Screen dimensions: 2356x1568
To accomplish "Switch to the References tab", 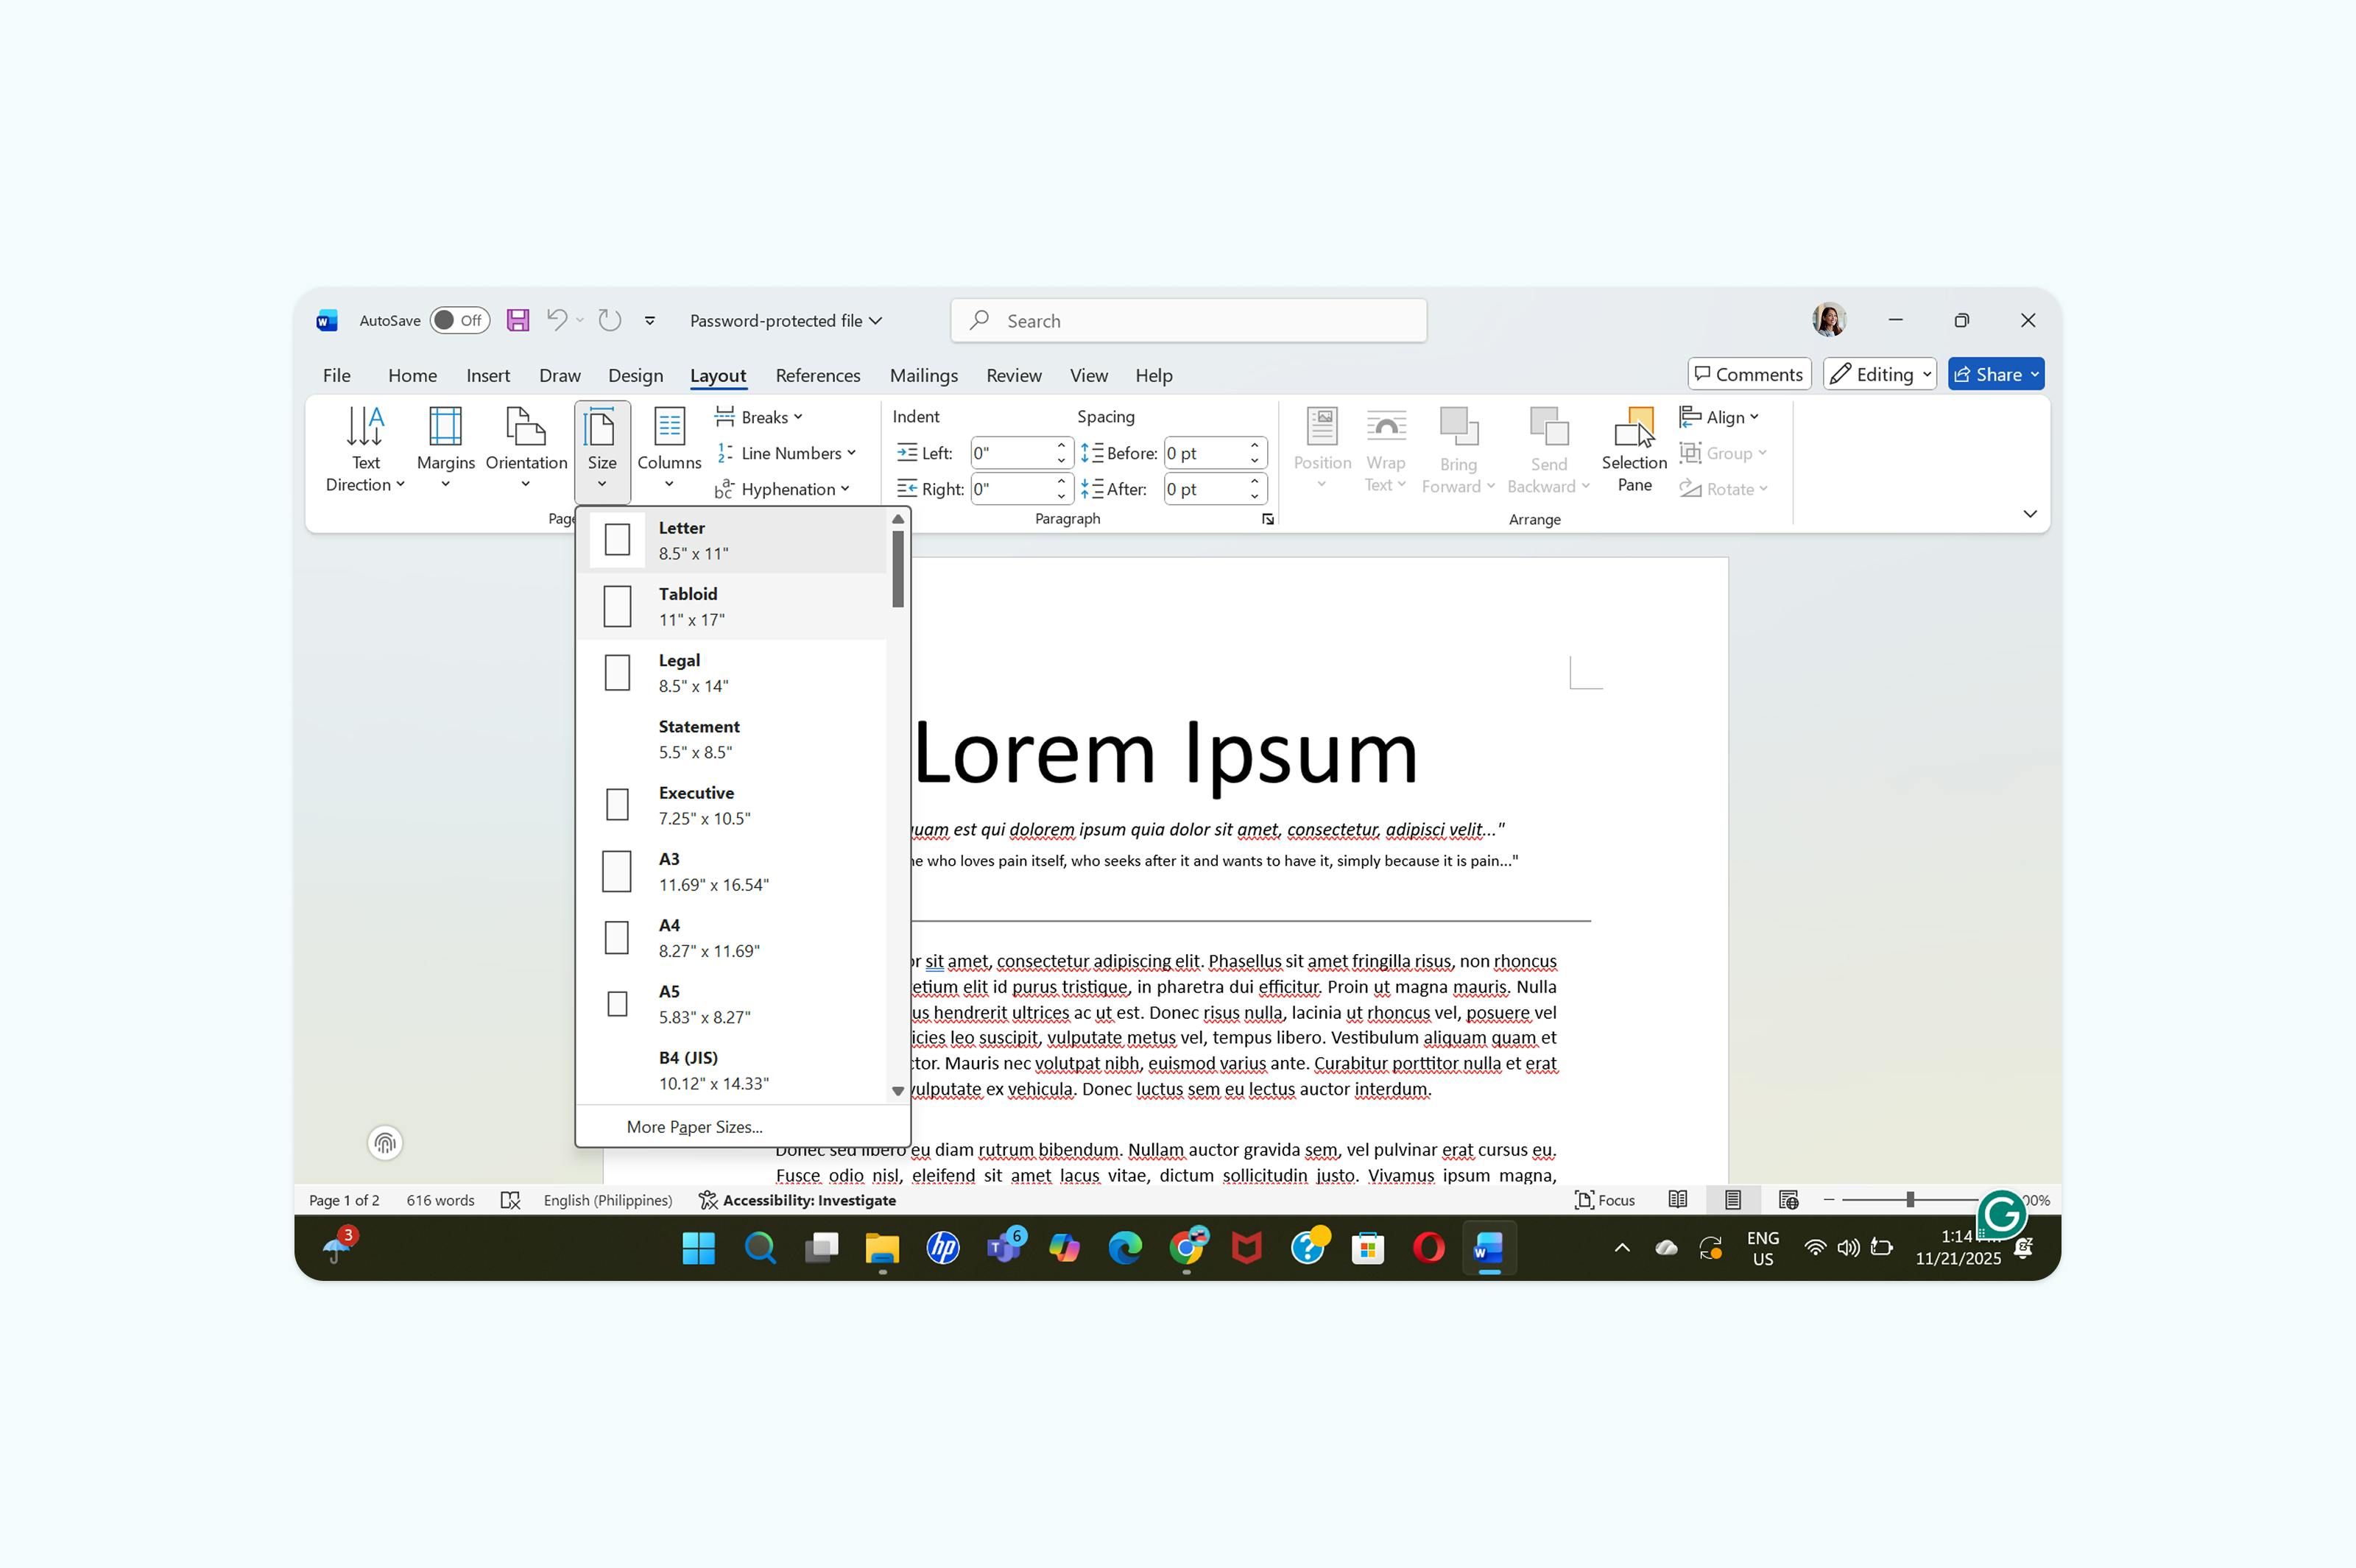I will pos(818,375).
